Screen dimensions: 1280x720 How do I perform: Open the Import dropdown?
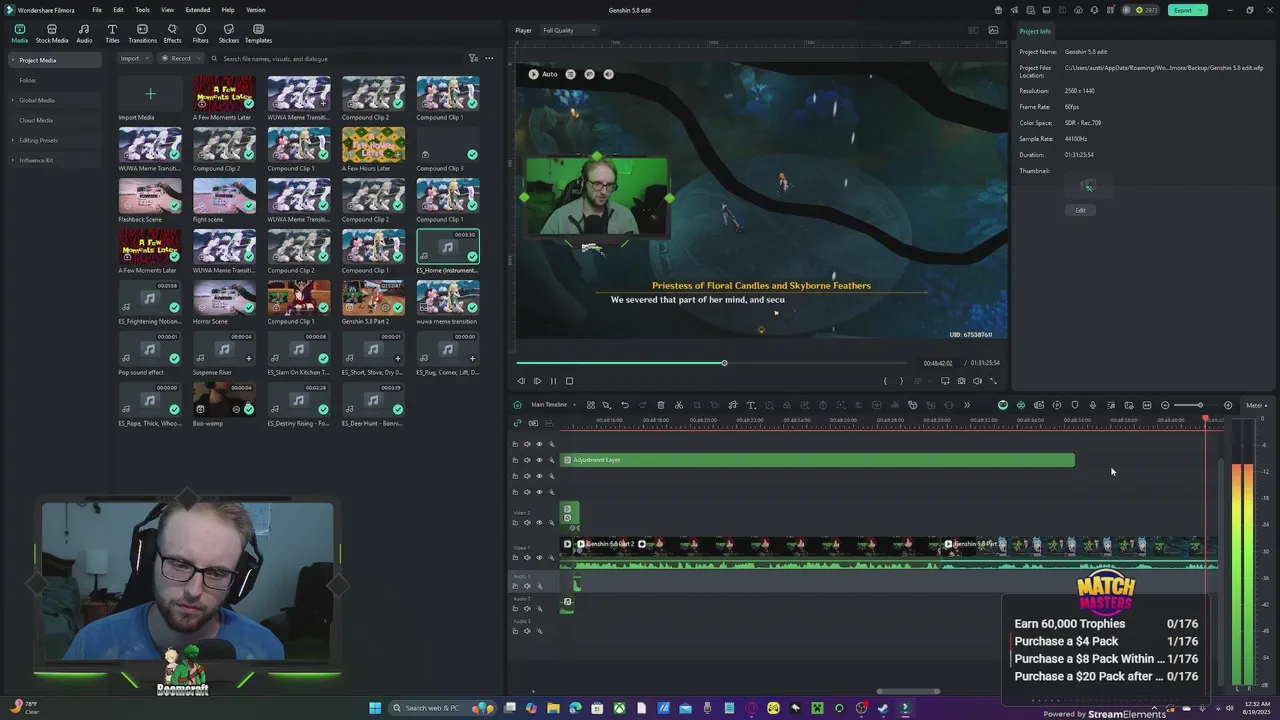(133, 58)
